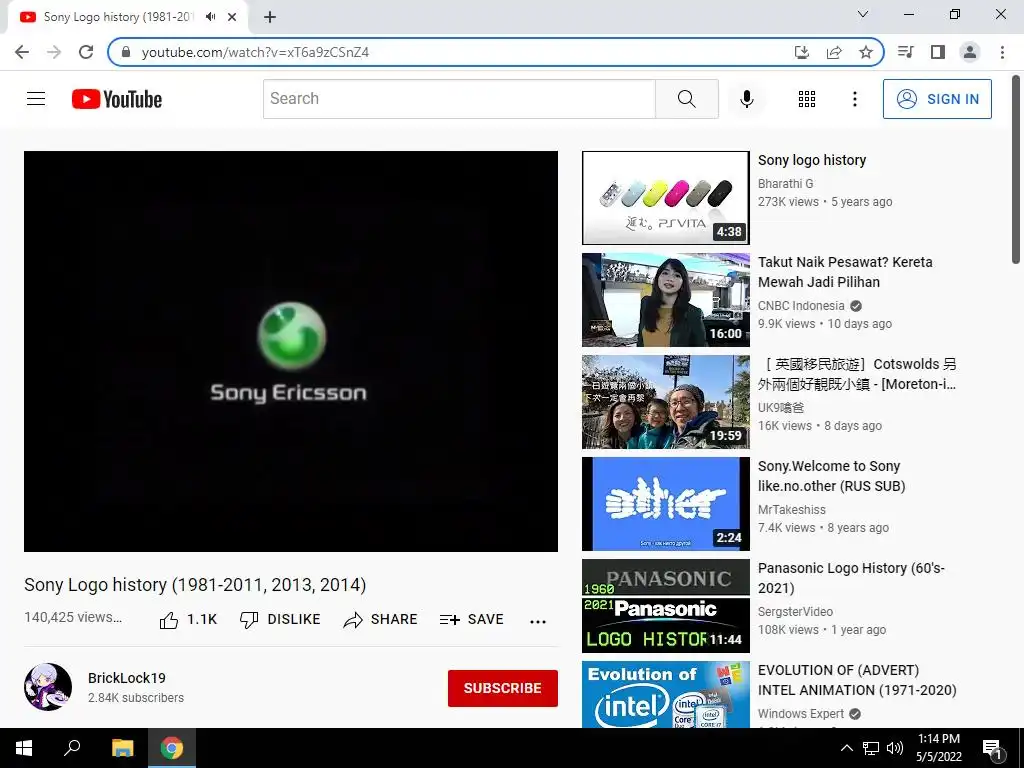Open YouTube settings three-dot menu
This screenshot has height=768, width=1024.
[x=854, y=99]
